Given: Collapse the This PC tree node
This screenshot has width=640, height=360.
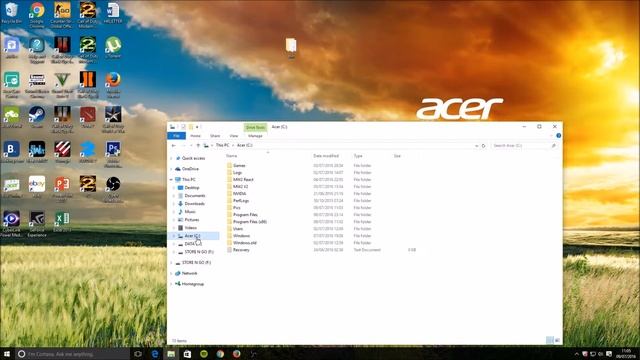Looking at the screenshot, I should (171, 180).
